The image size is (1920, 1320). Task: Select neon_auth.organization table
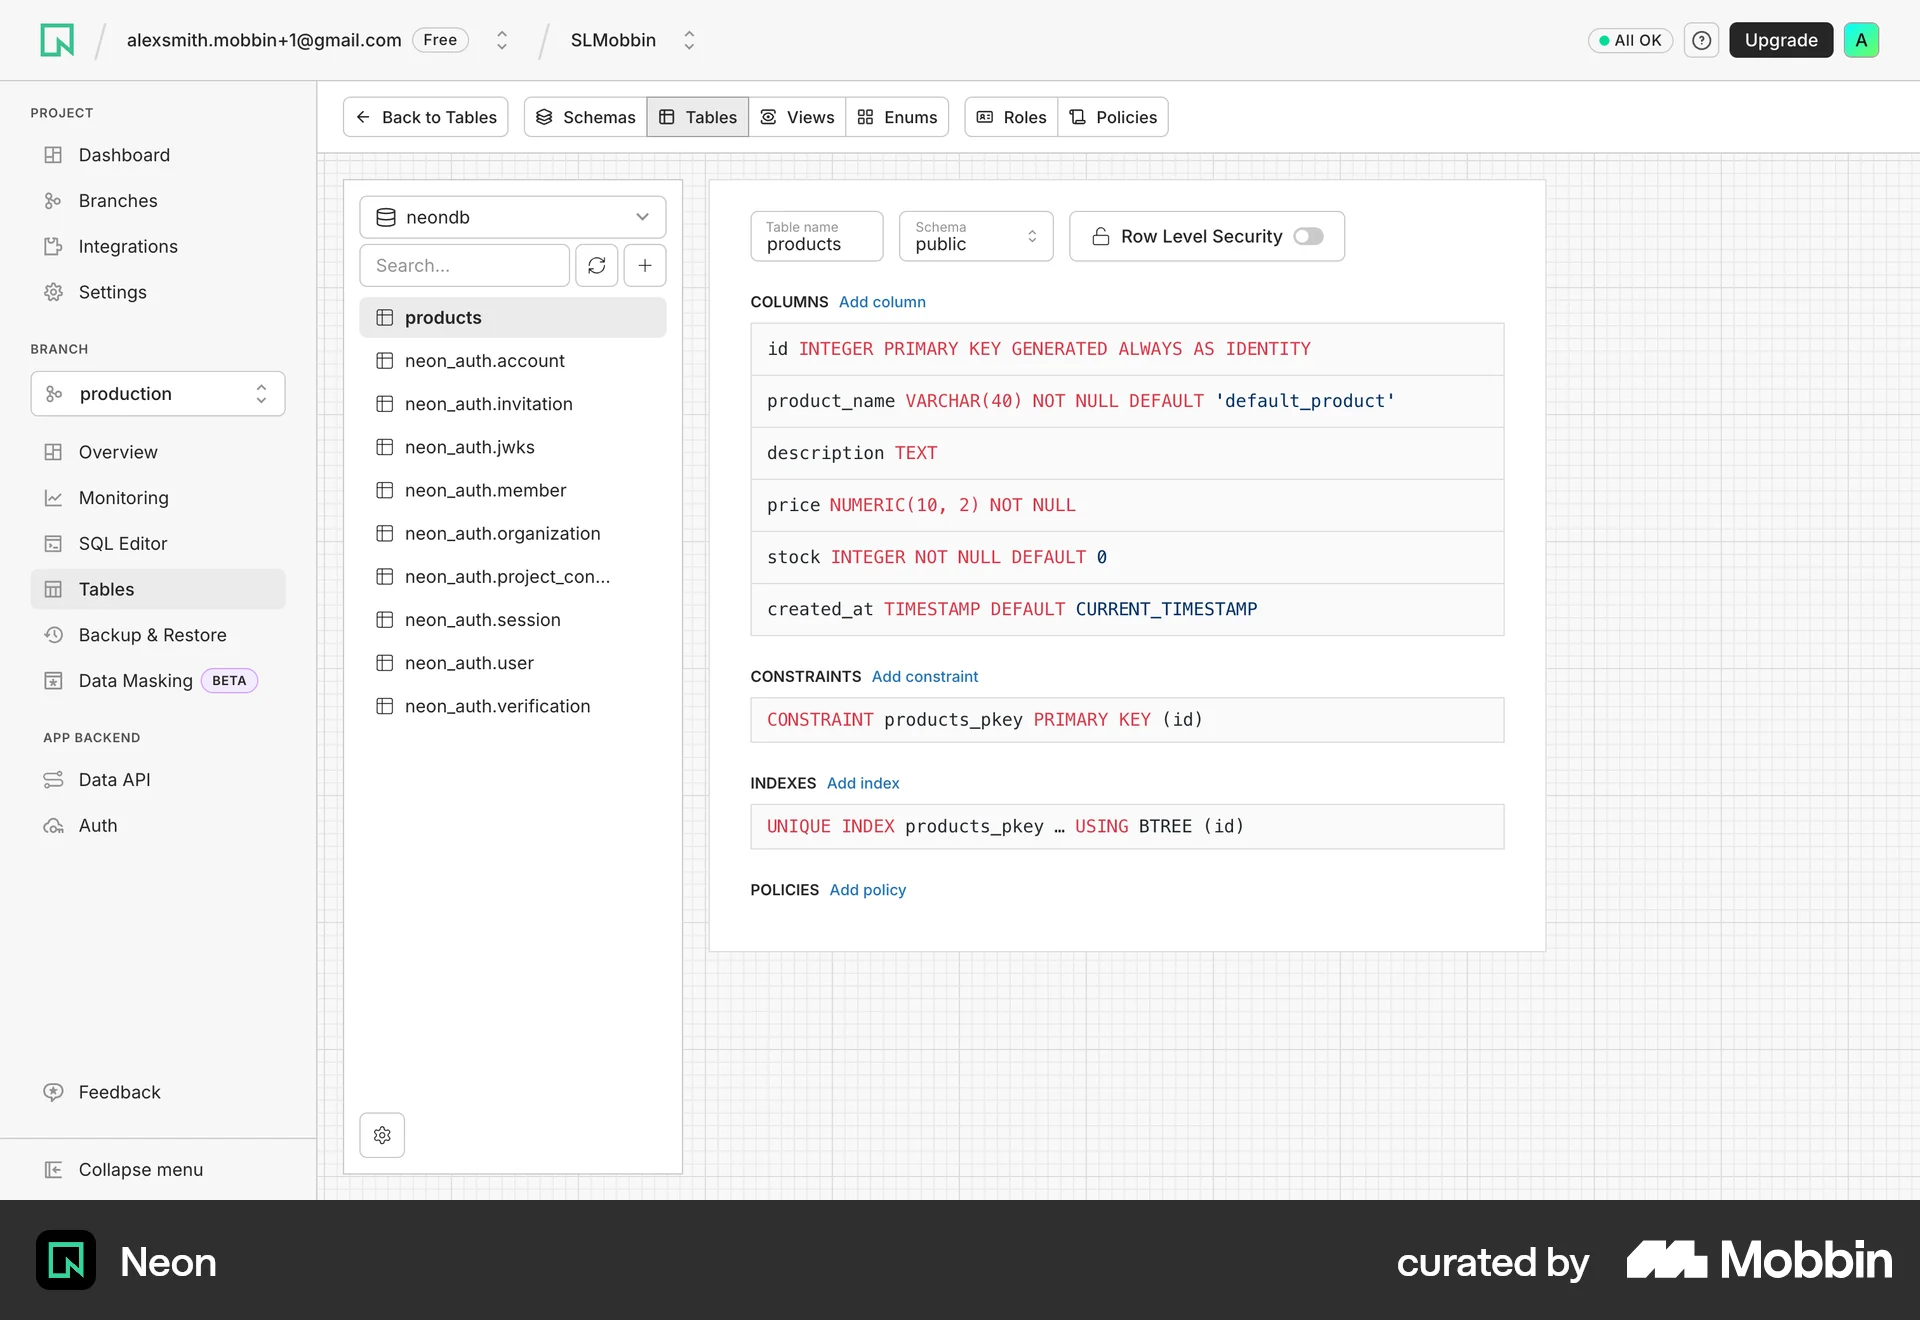tap(513, 534)
